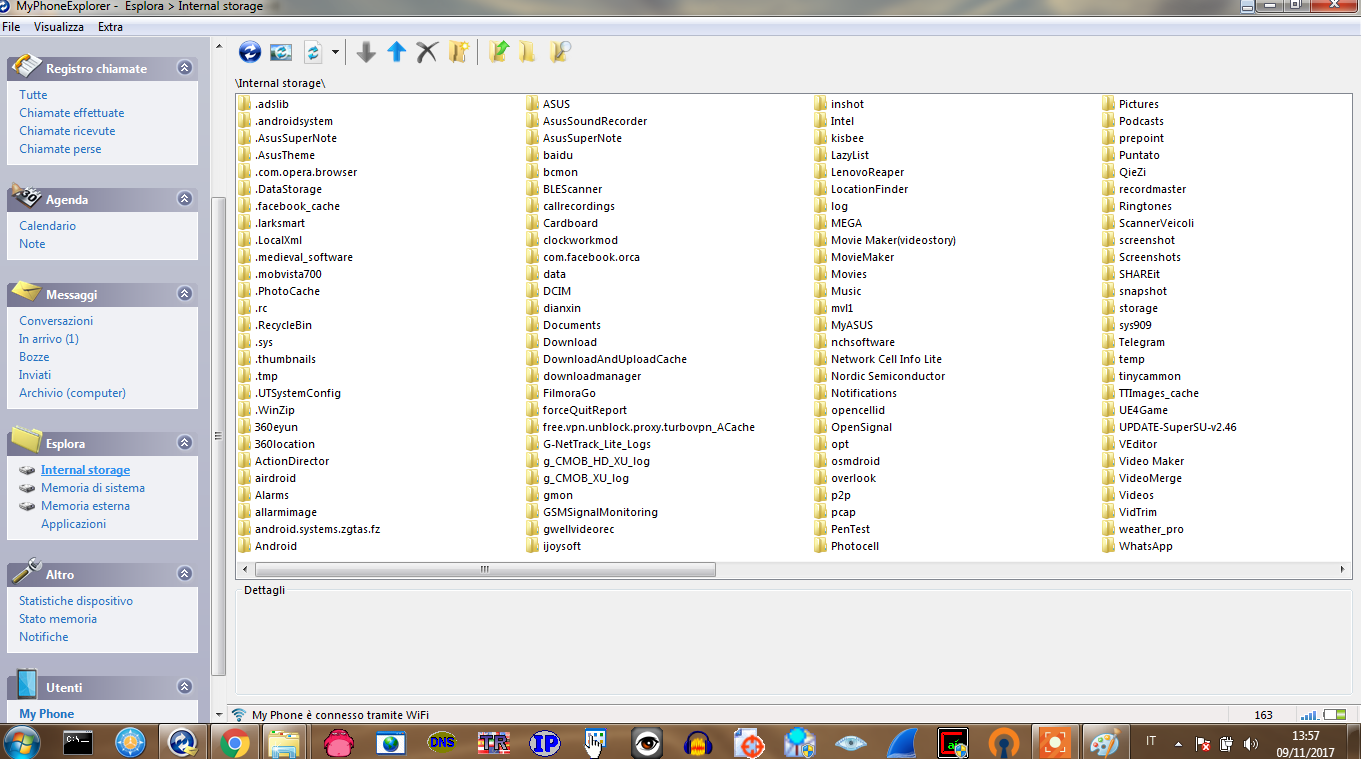Click the Windows Explorer taskbar icon

click(x=285, y=743)
